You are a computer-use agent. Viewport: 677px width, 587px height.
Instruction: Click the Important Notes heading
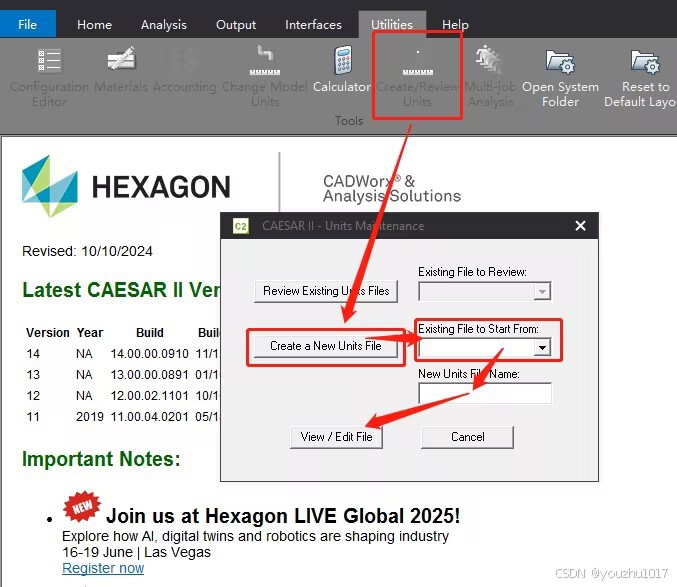click(x=101, y=459)
